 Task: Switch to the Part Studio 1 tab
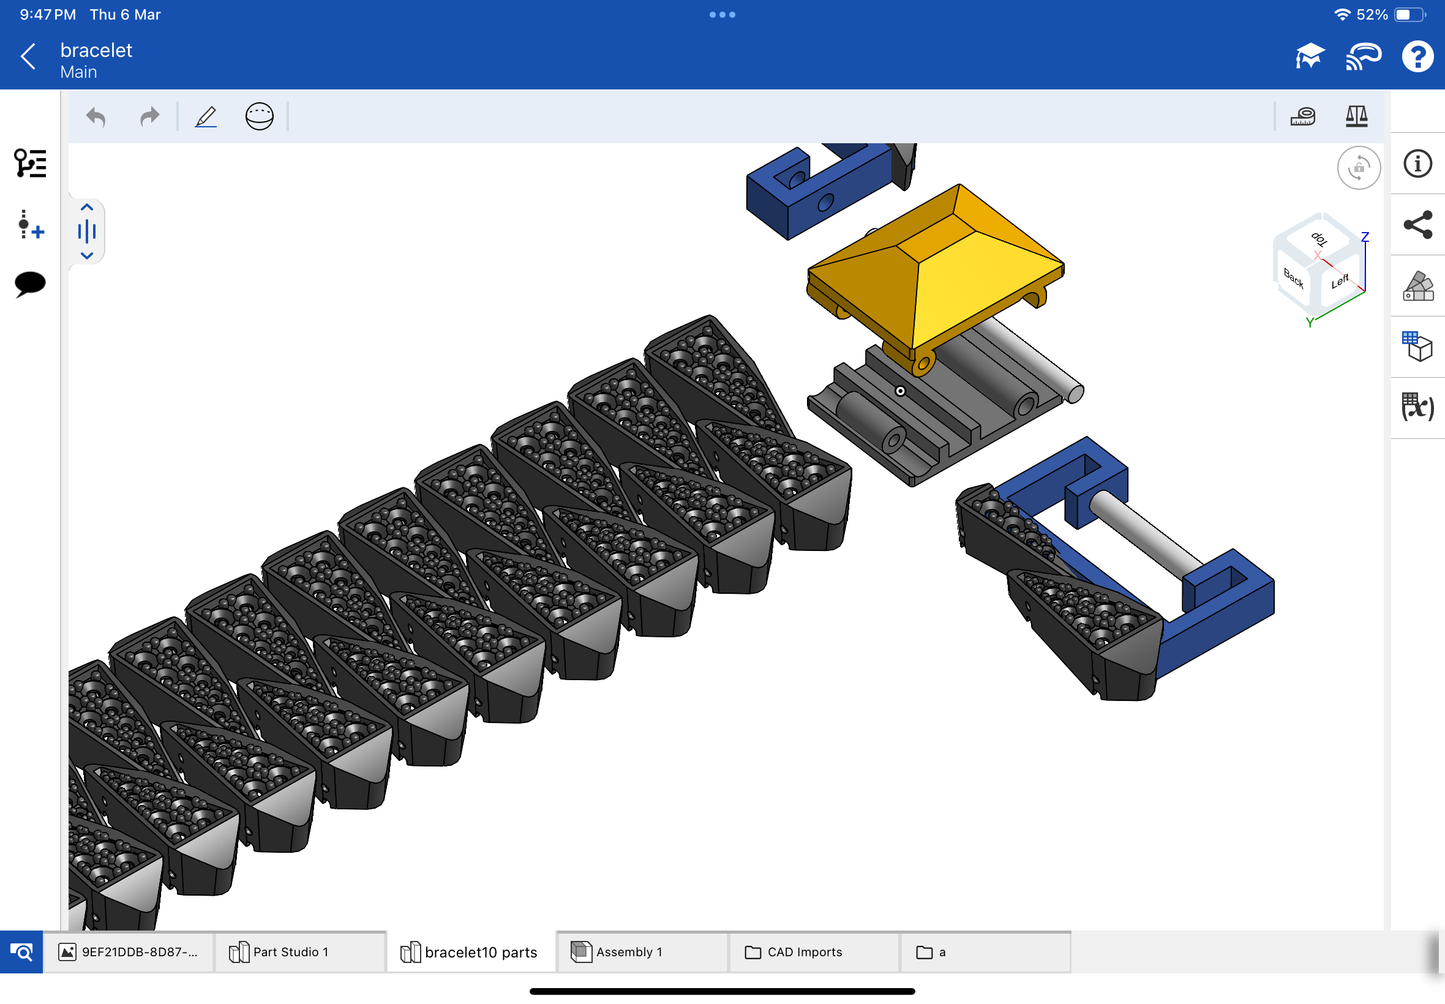pyautogui.click(x=290, y=952)
